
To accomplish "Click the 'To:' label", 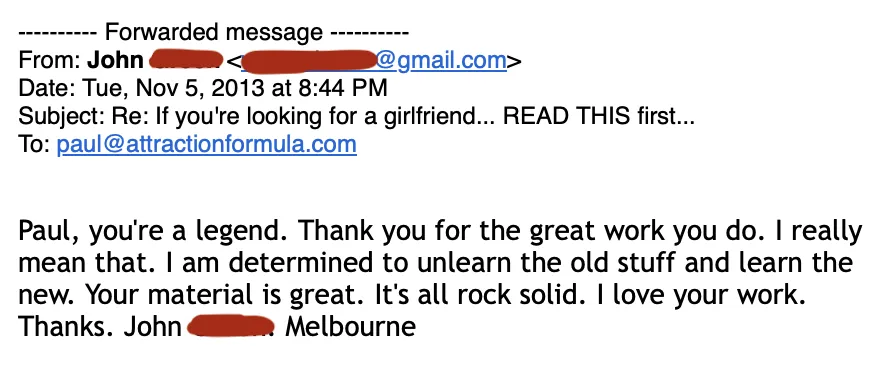I will point(34,144).
